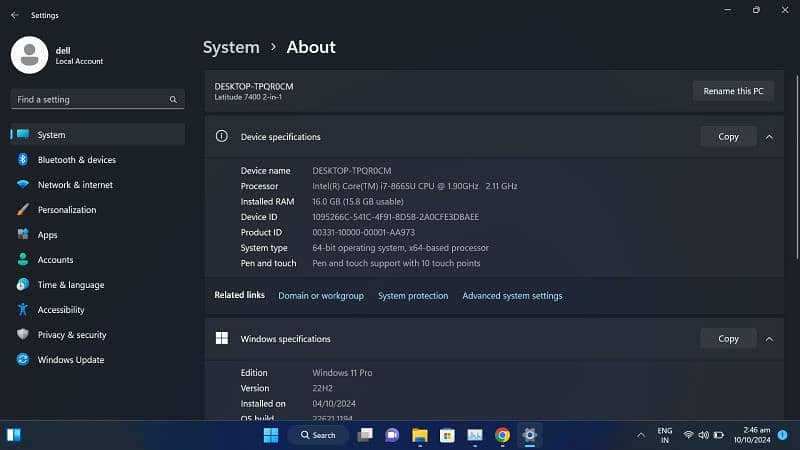This screenshot has height=450, width=800.
Task: Click Rename this PC button
Action: (x=733, y=91)
